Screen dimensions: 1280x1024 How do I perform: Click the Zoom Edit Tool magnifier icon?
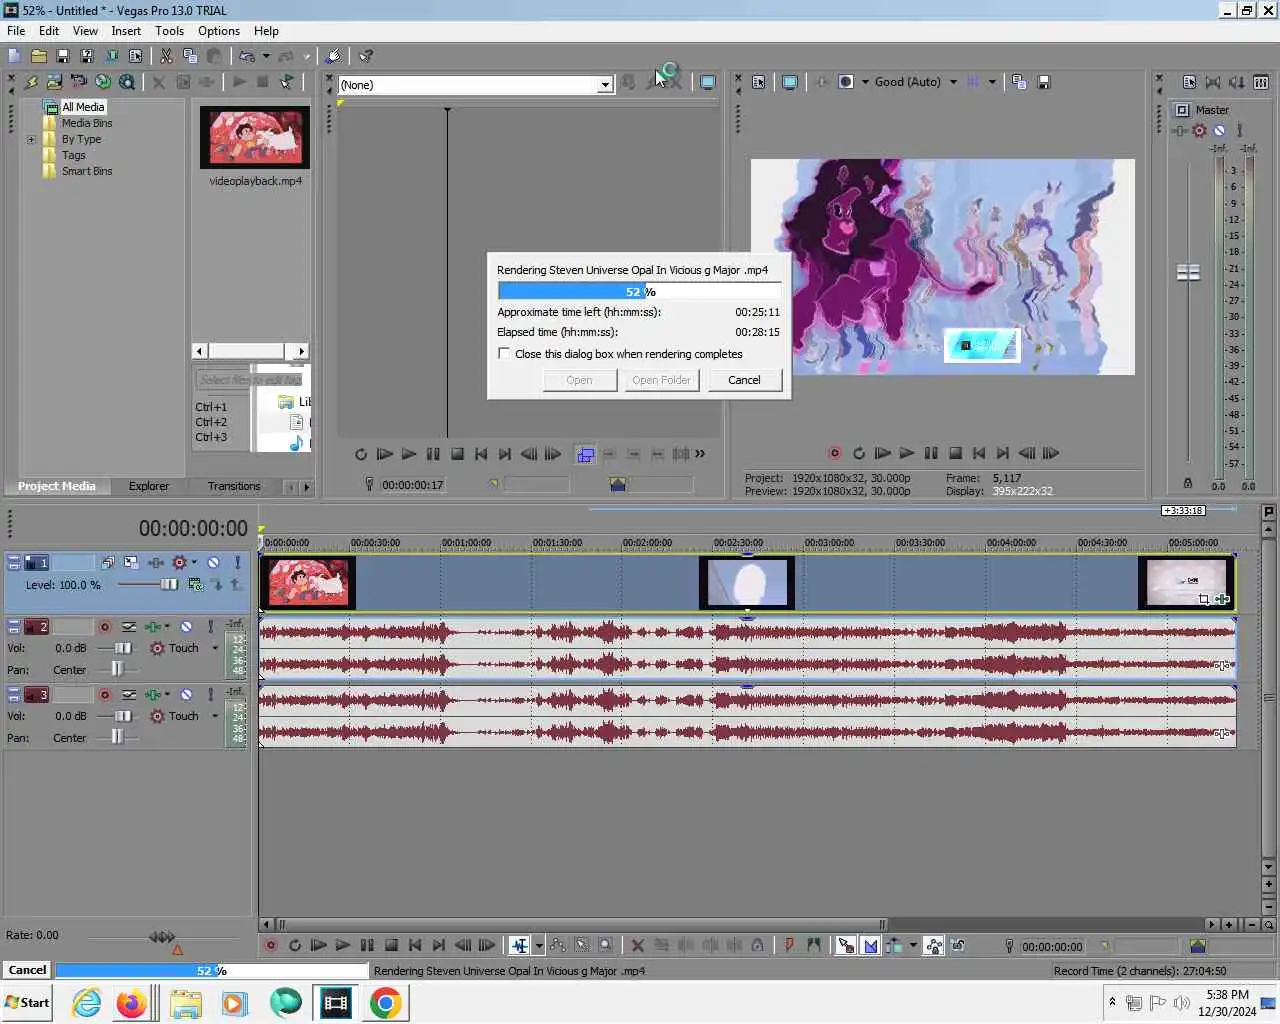pos(605,945)
